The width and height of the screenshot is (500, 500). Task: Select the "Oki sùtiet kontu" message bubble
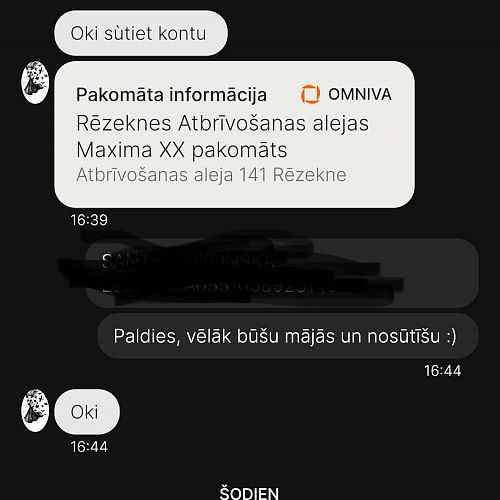point(141,33)
